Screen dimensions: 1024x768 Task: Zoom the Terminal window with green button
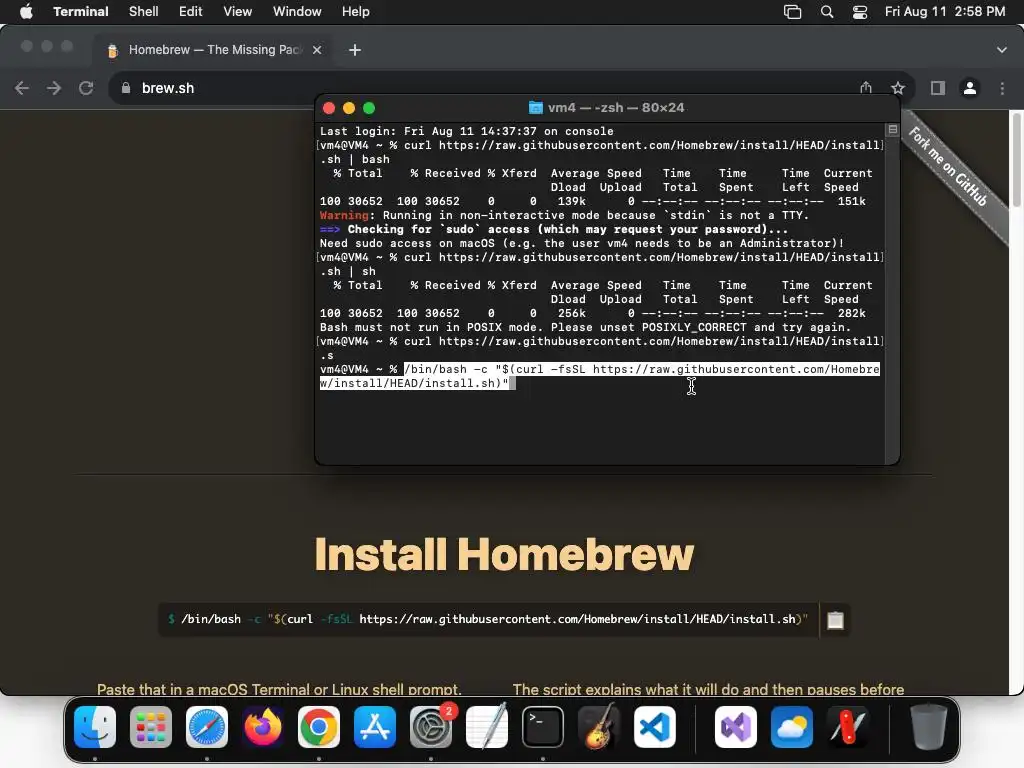tap(369, 108)
